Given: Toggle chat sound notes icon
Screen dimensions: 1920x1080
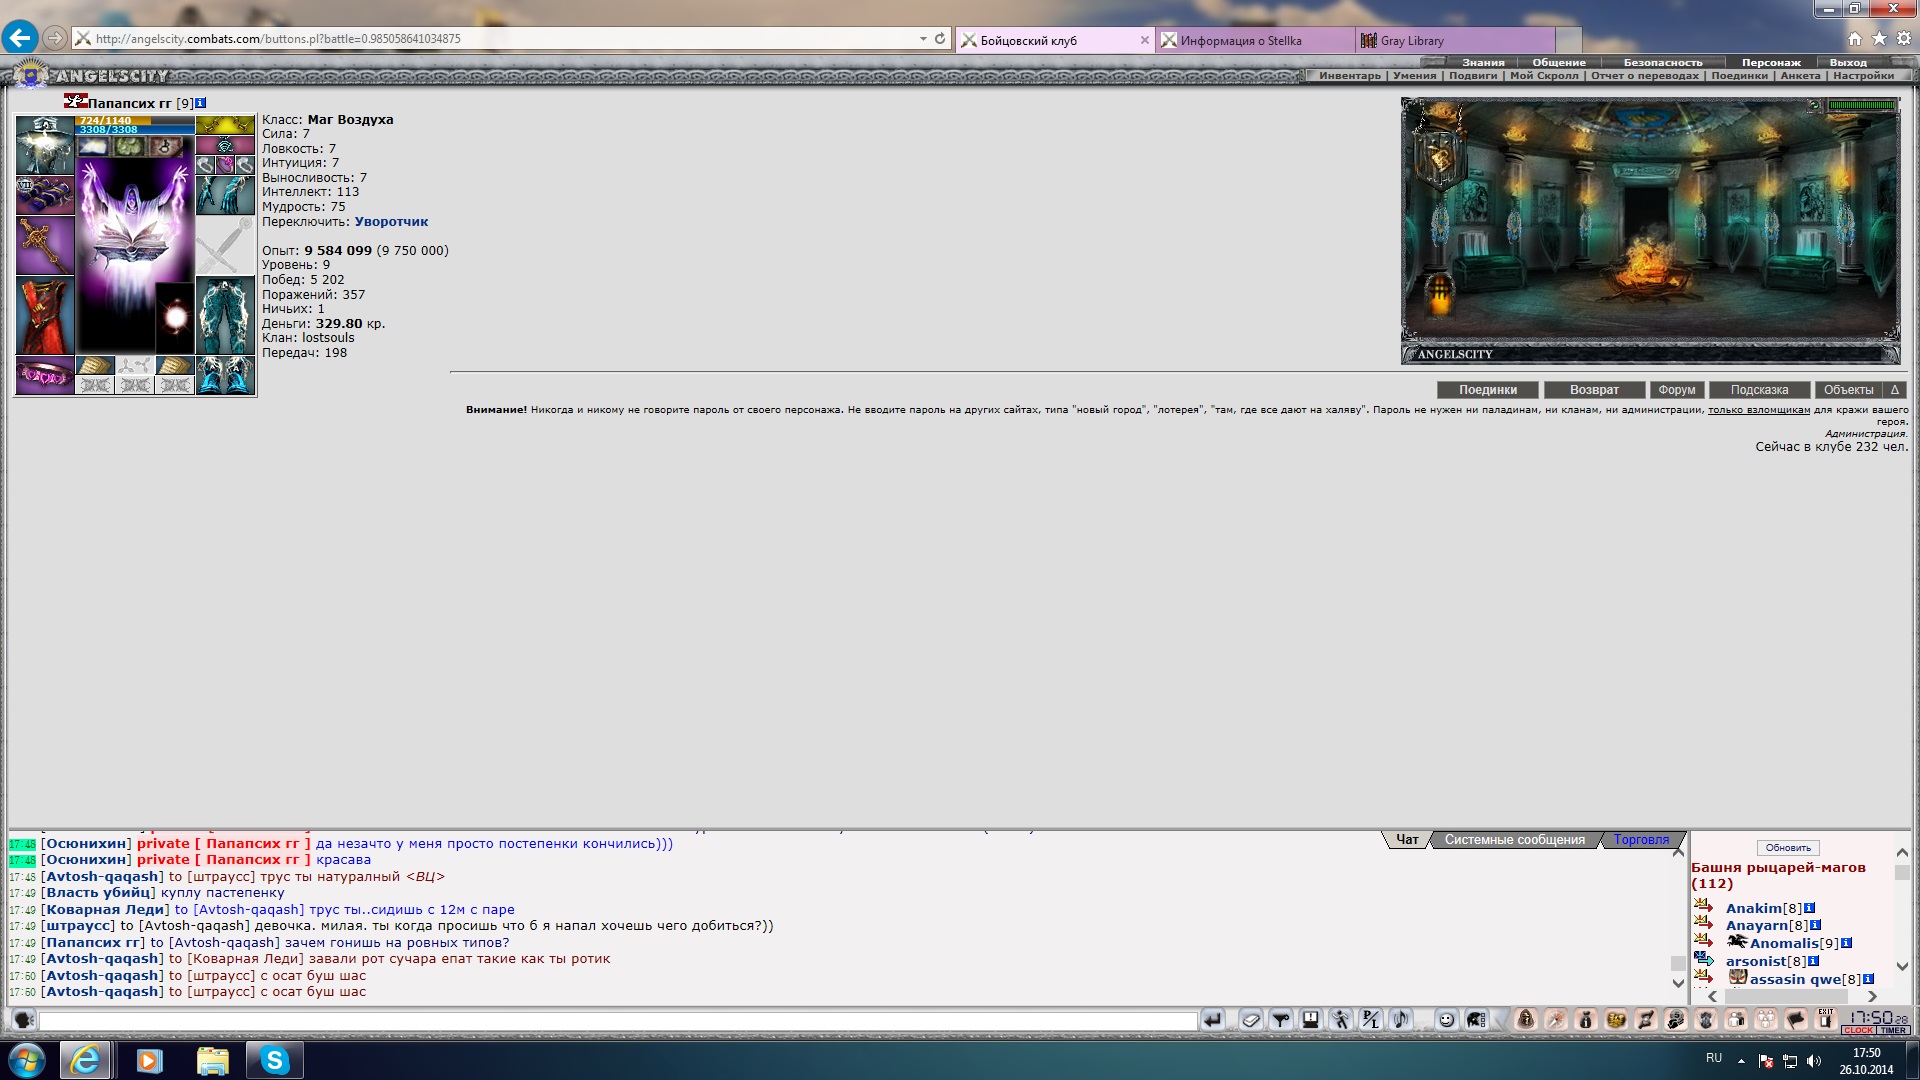Looking at the screenshot, I should 1401,1020.
